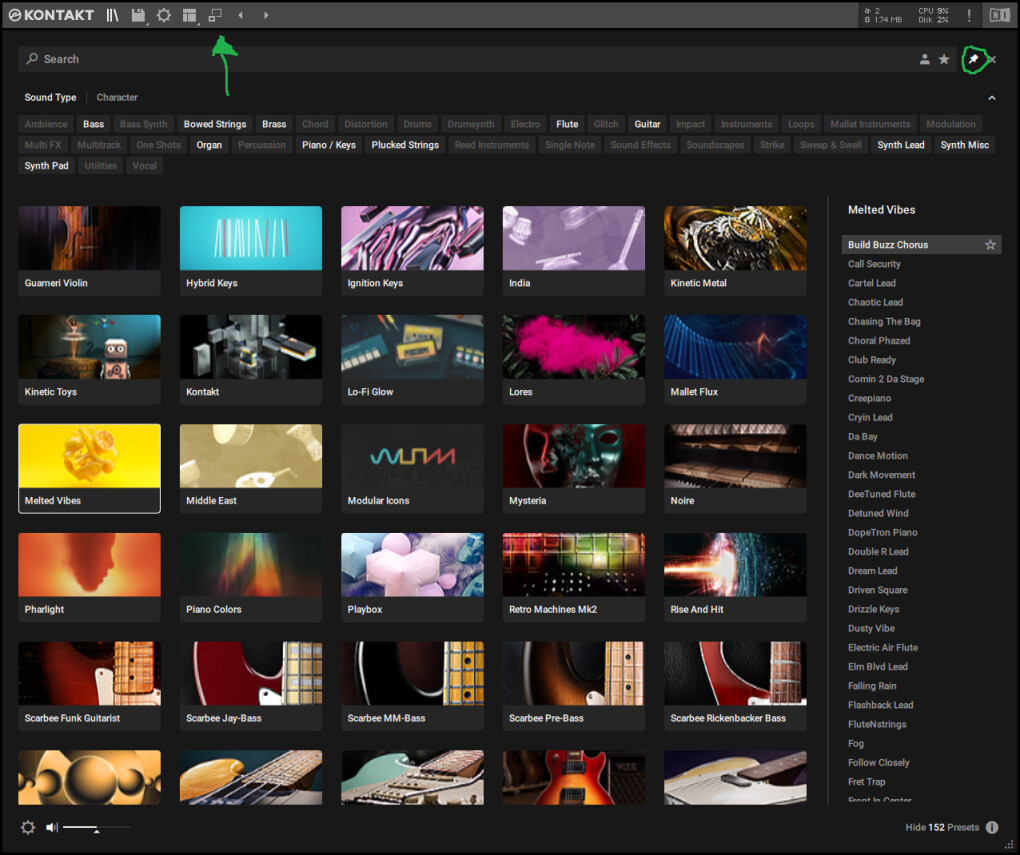Mute preview with the speaker icon
This screenshot has width=1020, height=855.
pyautogui.click(x=52, y=827)
